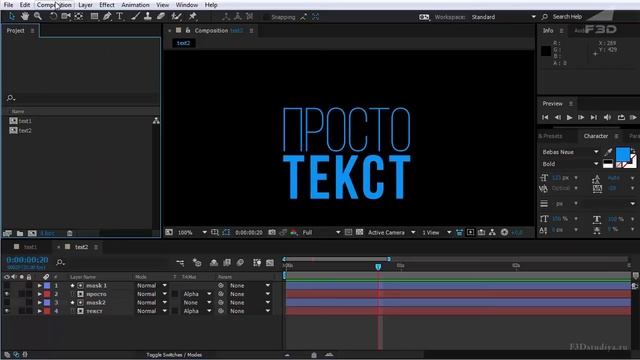Screen dimensions: 640x360
Task: Open the File menu
Action: 9,5
